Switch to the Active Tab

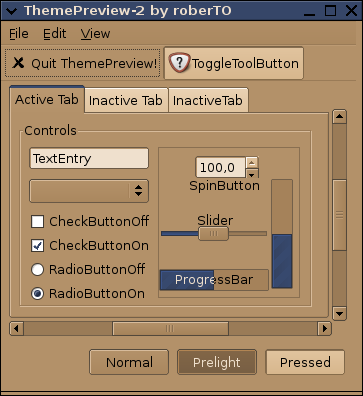pos(47,99)
